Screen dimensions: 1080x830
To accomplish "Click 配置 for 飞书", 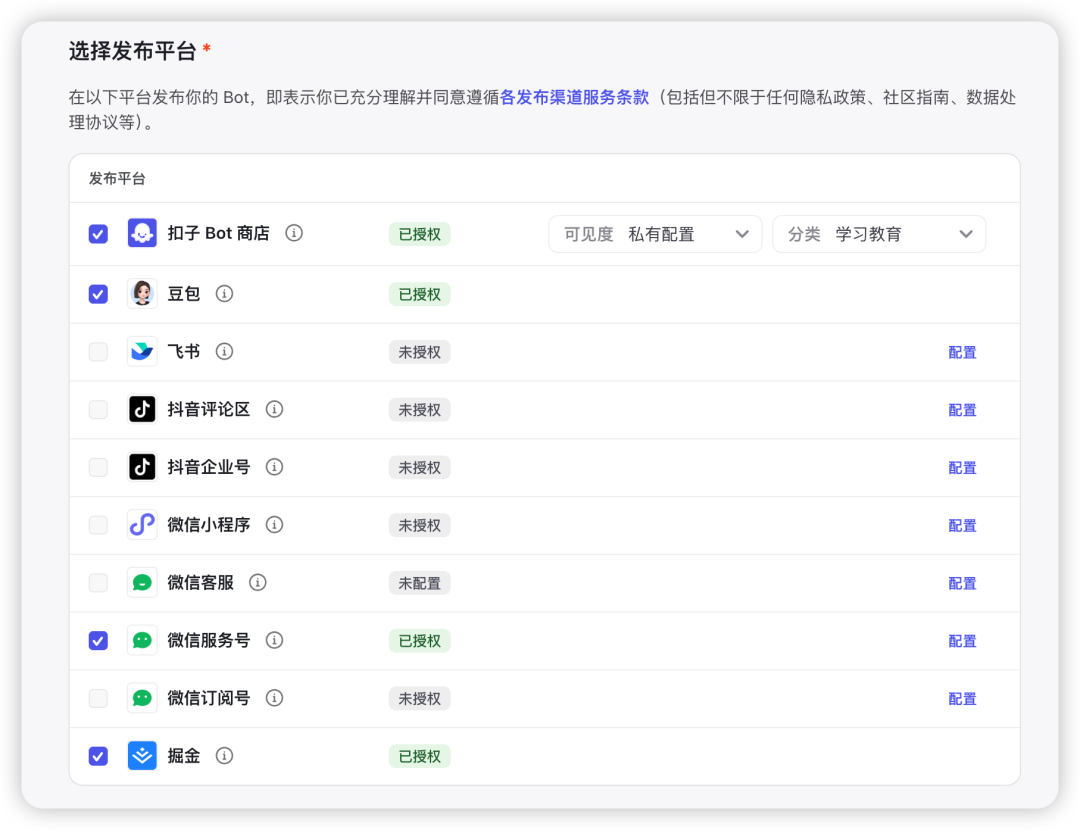I will [962, 352].
